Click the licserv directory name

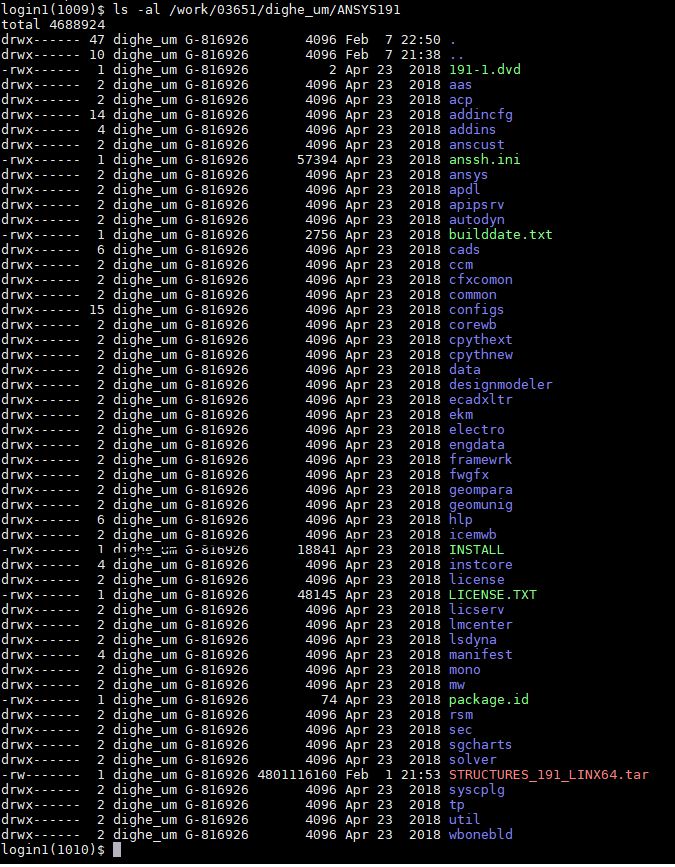click(x=477, y=609)
